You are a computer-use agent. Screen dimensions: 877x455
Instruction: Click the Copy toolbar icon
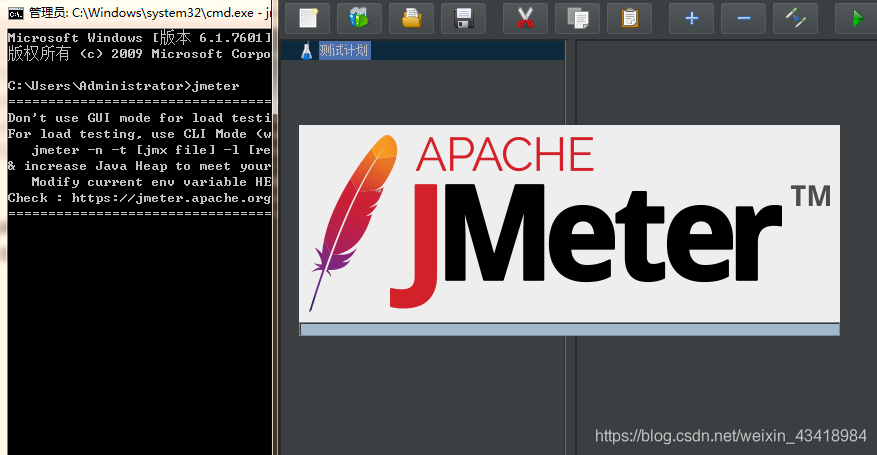point(577,18)
